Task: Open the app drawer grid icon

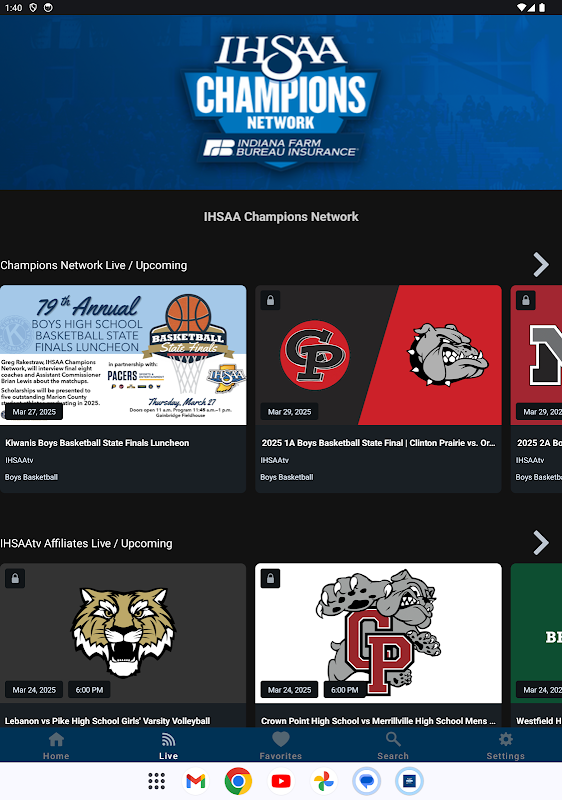Action: pyautogui.click(x=157, y=781)
